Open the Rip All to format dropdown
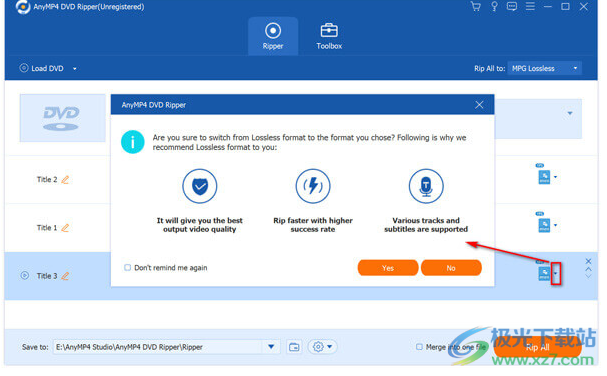Screen dimensions: 607x376 (544, 69)
